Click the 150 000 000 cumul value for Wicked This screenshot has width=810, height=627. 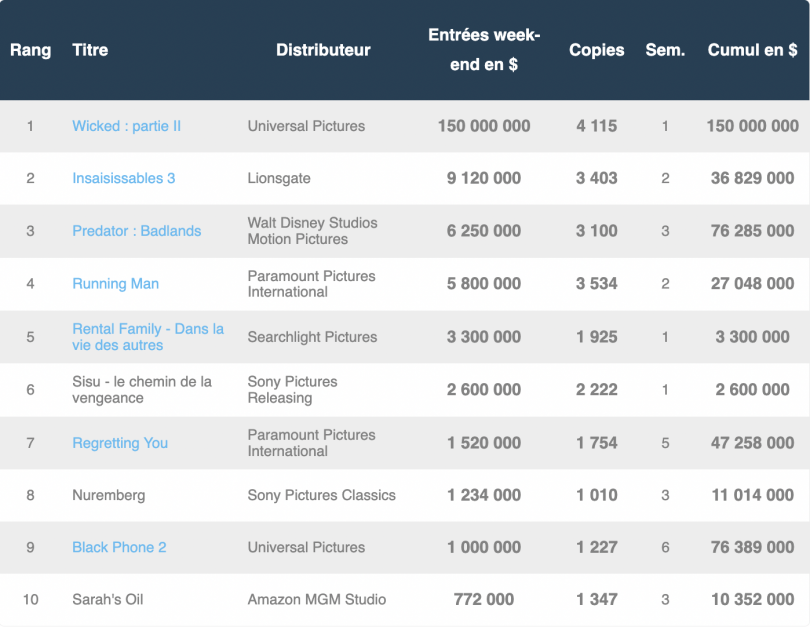751,126
